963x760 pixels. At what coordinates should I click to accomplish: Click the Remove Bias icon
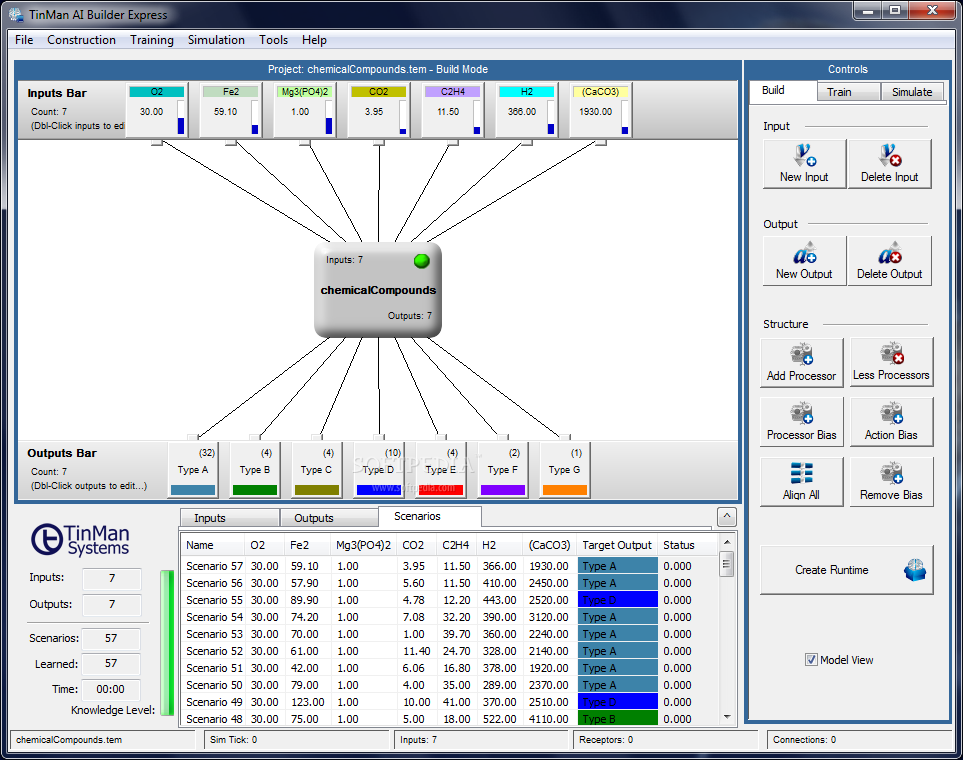pos(892,474)
